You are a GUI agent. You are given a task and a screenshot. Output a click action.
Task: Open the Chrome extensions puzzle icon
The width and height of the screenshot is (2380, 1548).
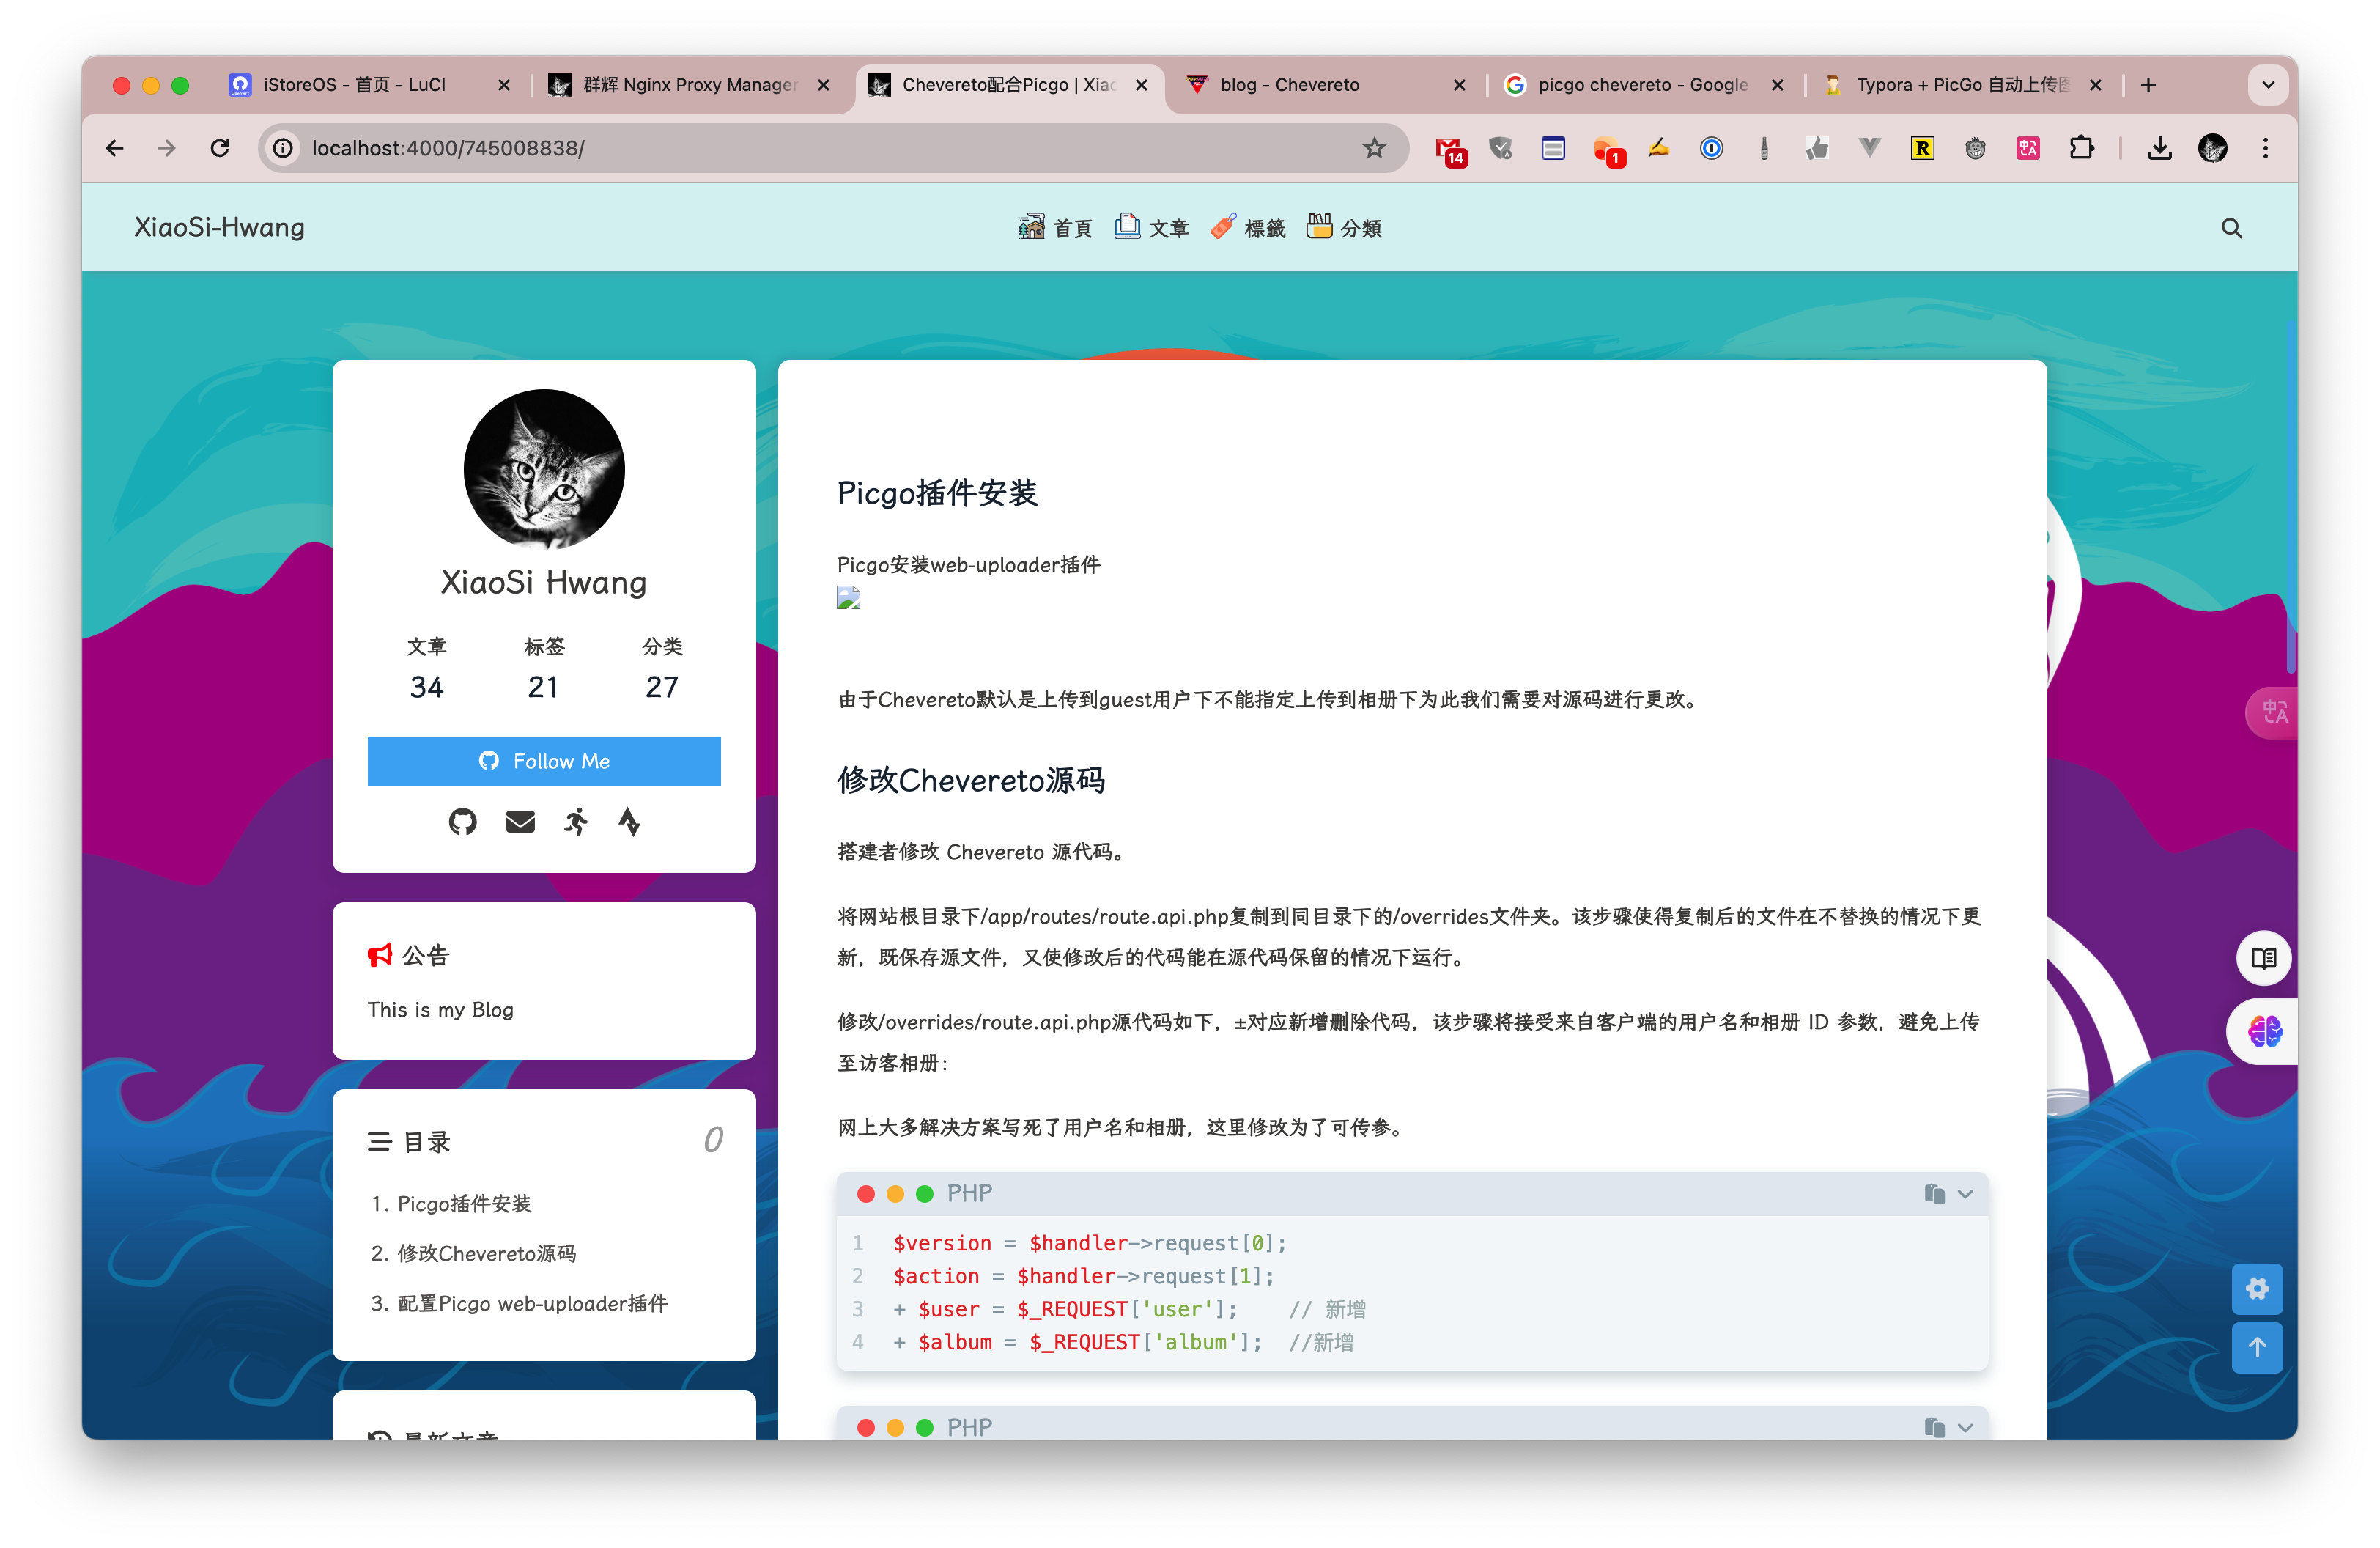coord(2081,148)
